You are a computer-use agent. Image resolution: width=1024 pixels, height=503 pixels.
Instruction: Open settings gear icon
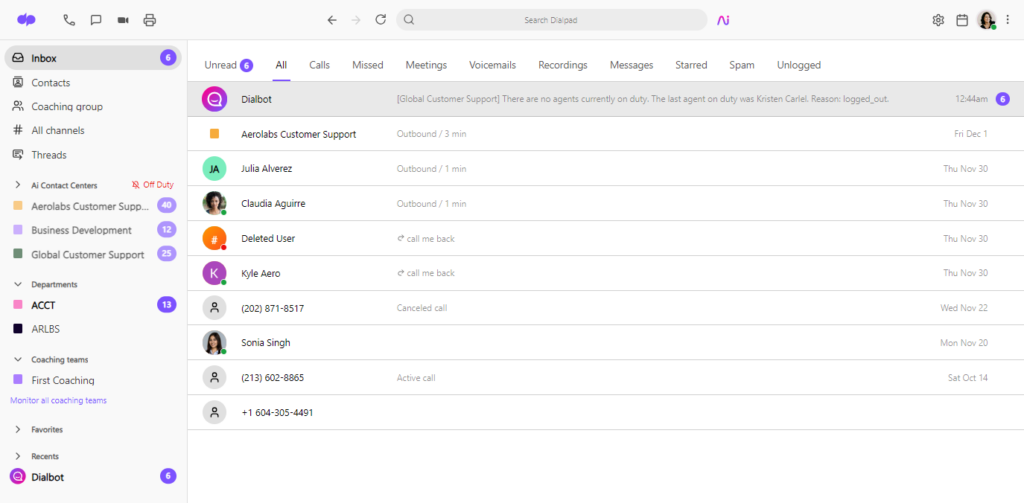tap(938, 20)
